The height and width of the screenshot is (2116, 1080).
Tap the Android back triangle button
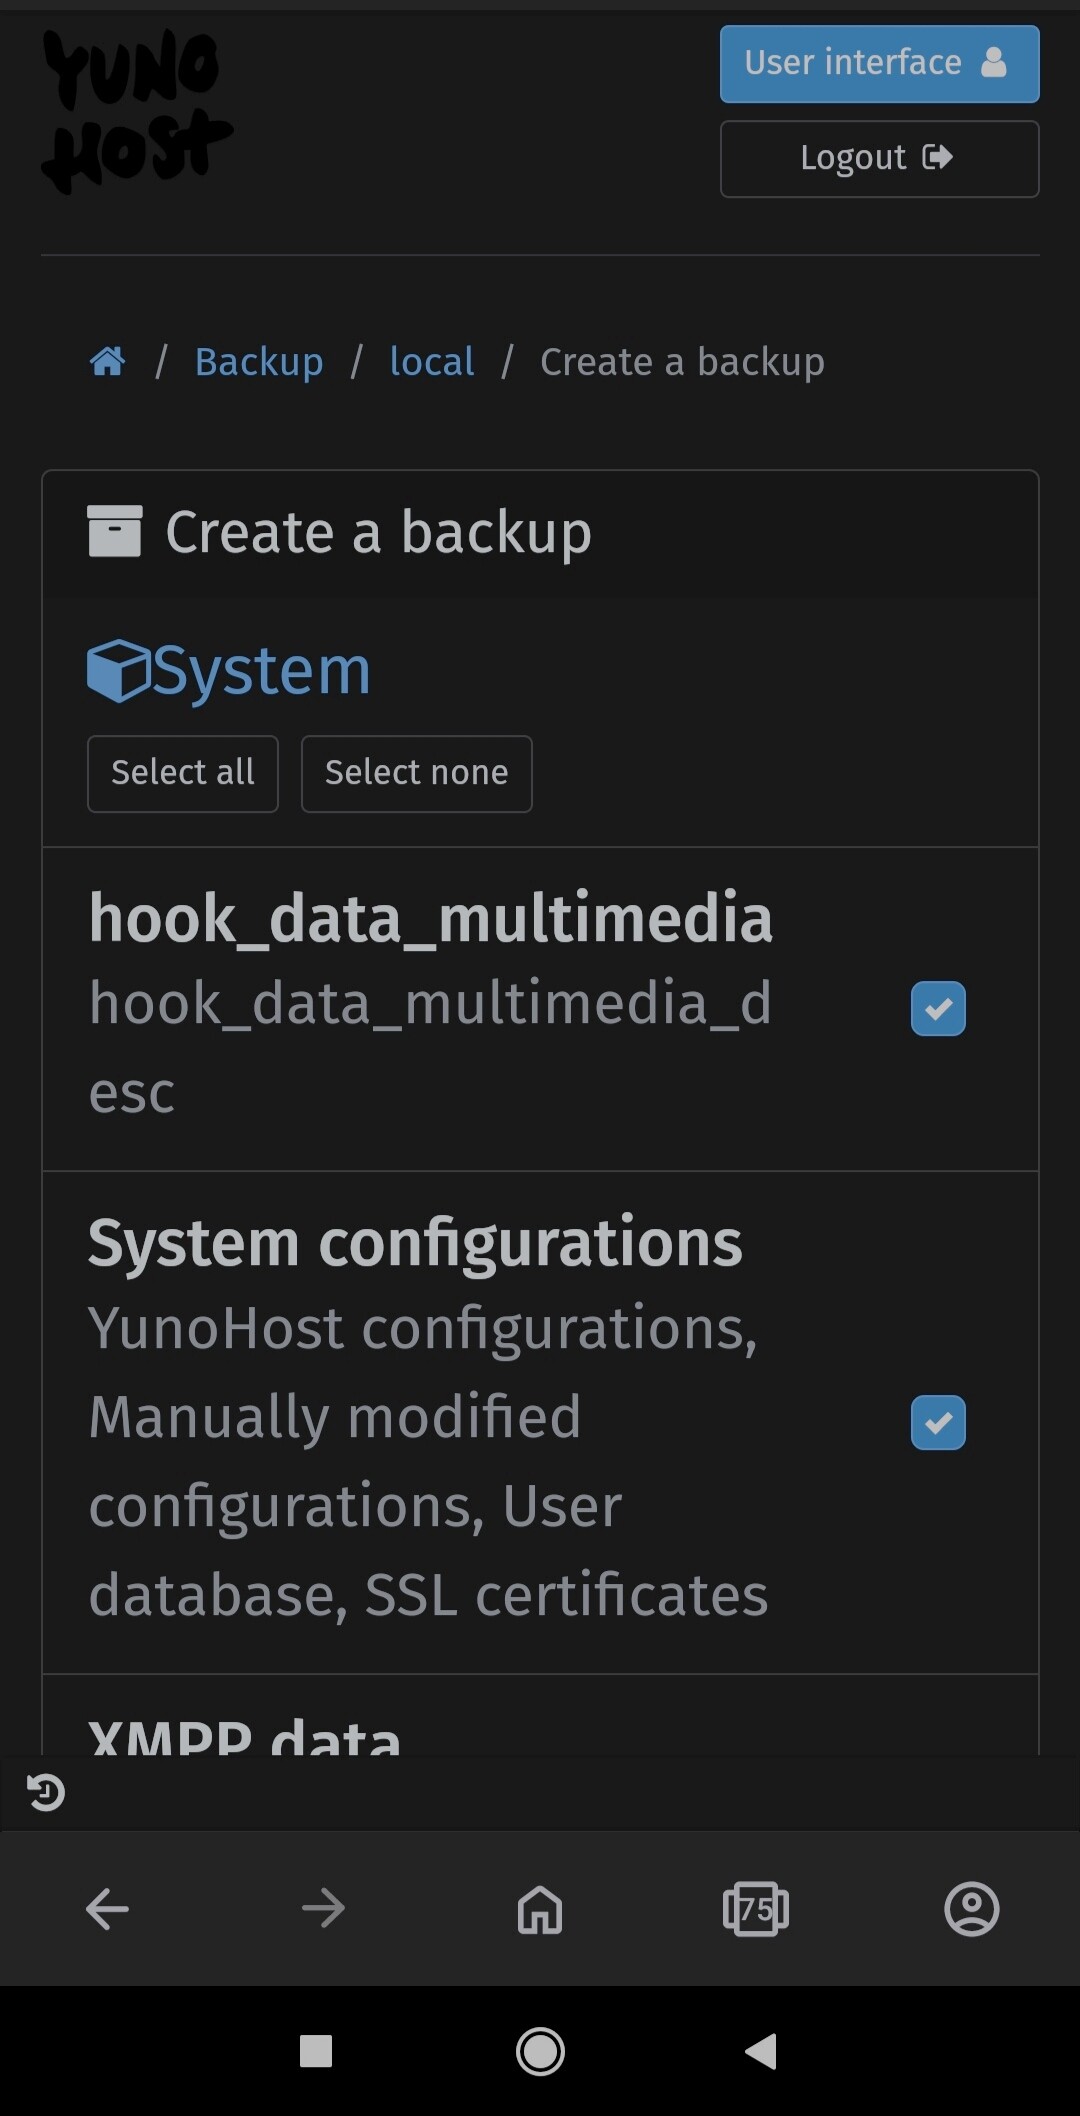pos(761,2051)
